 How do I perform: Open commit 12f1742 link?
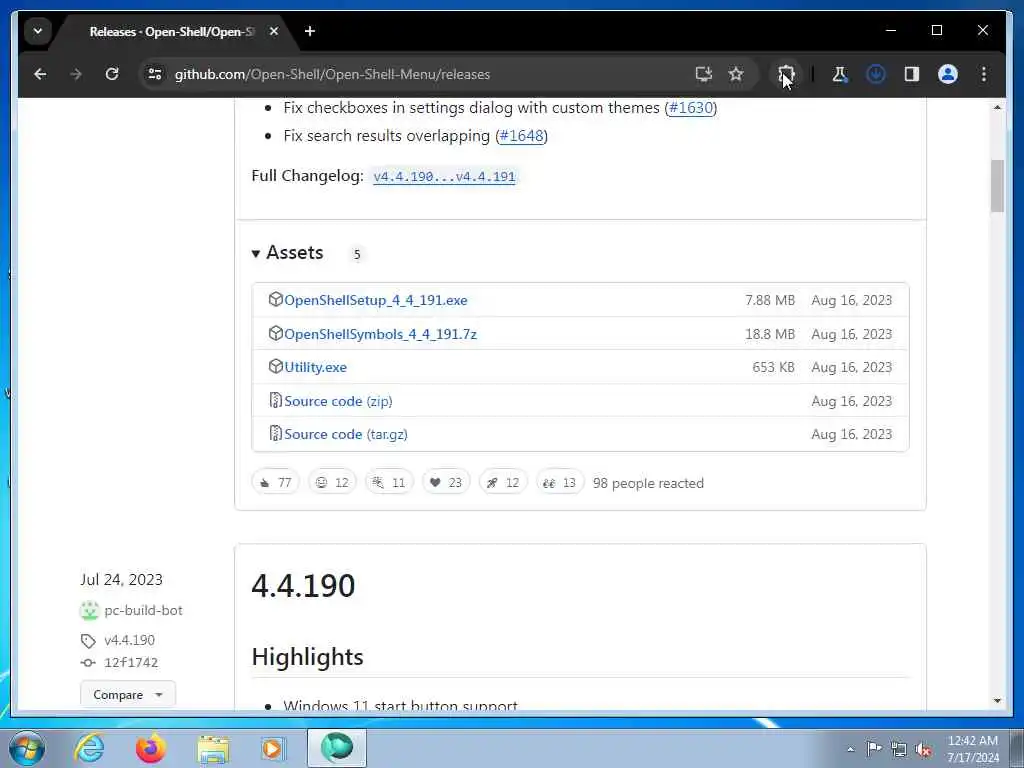[131, 662]
